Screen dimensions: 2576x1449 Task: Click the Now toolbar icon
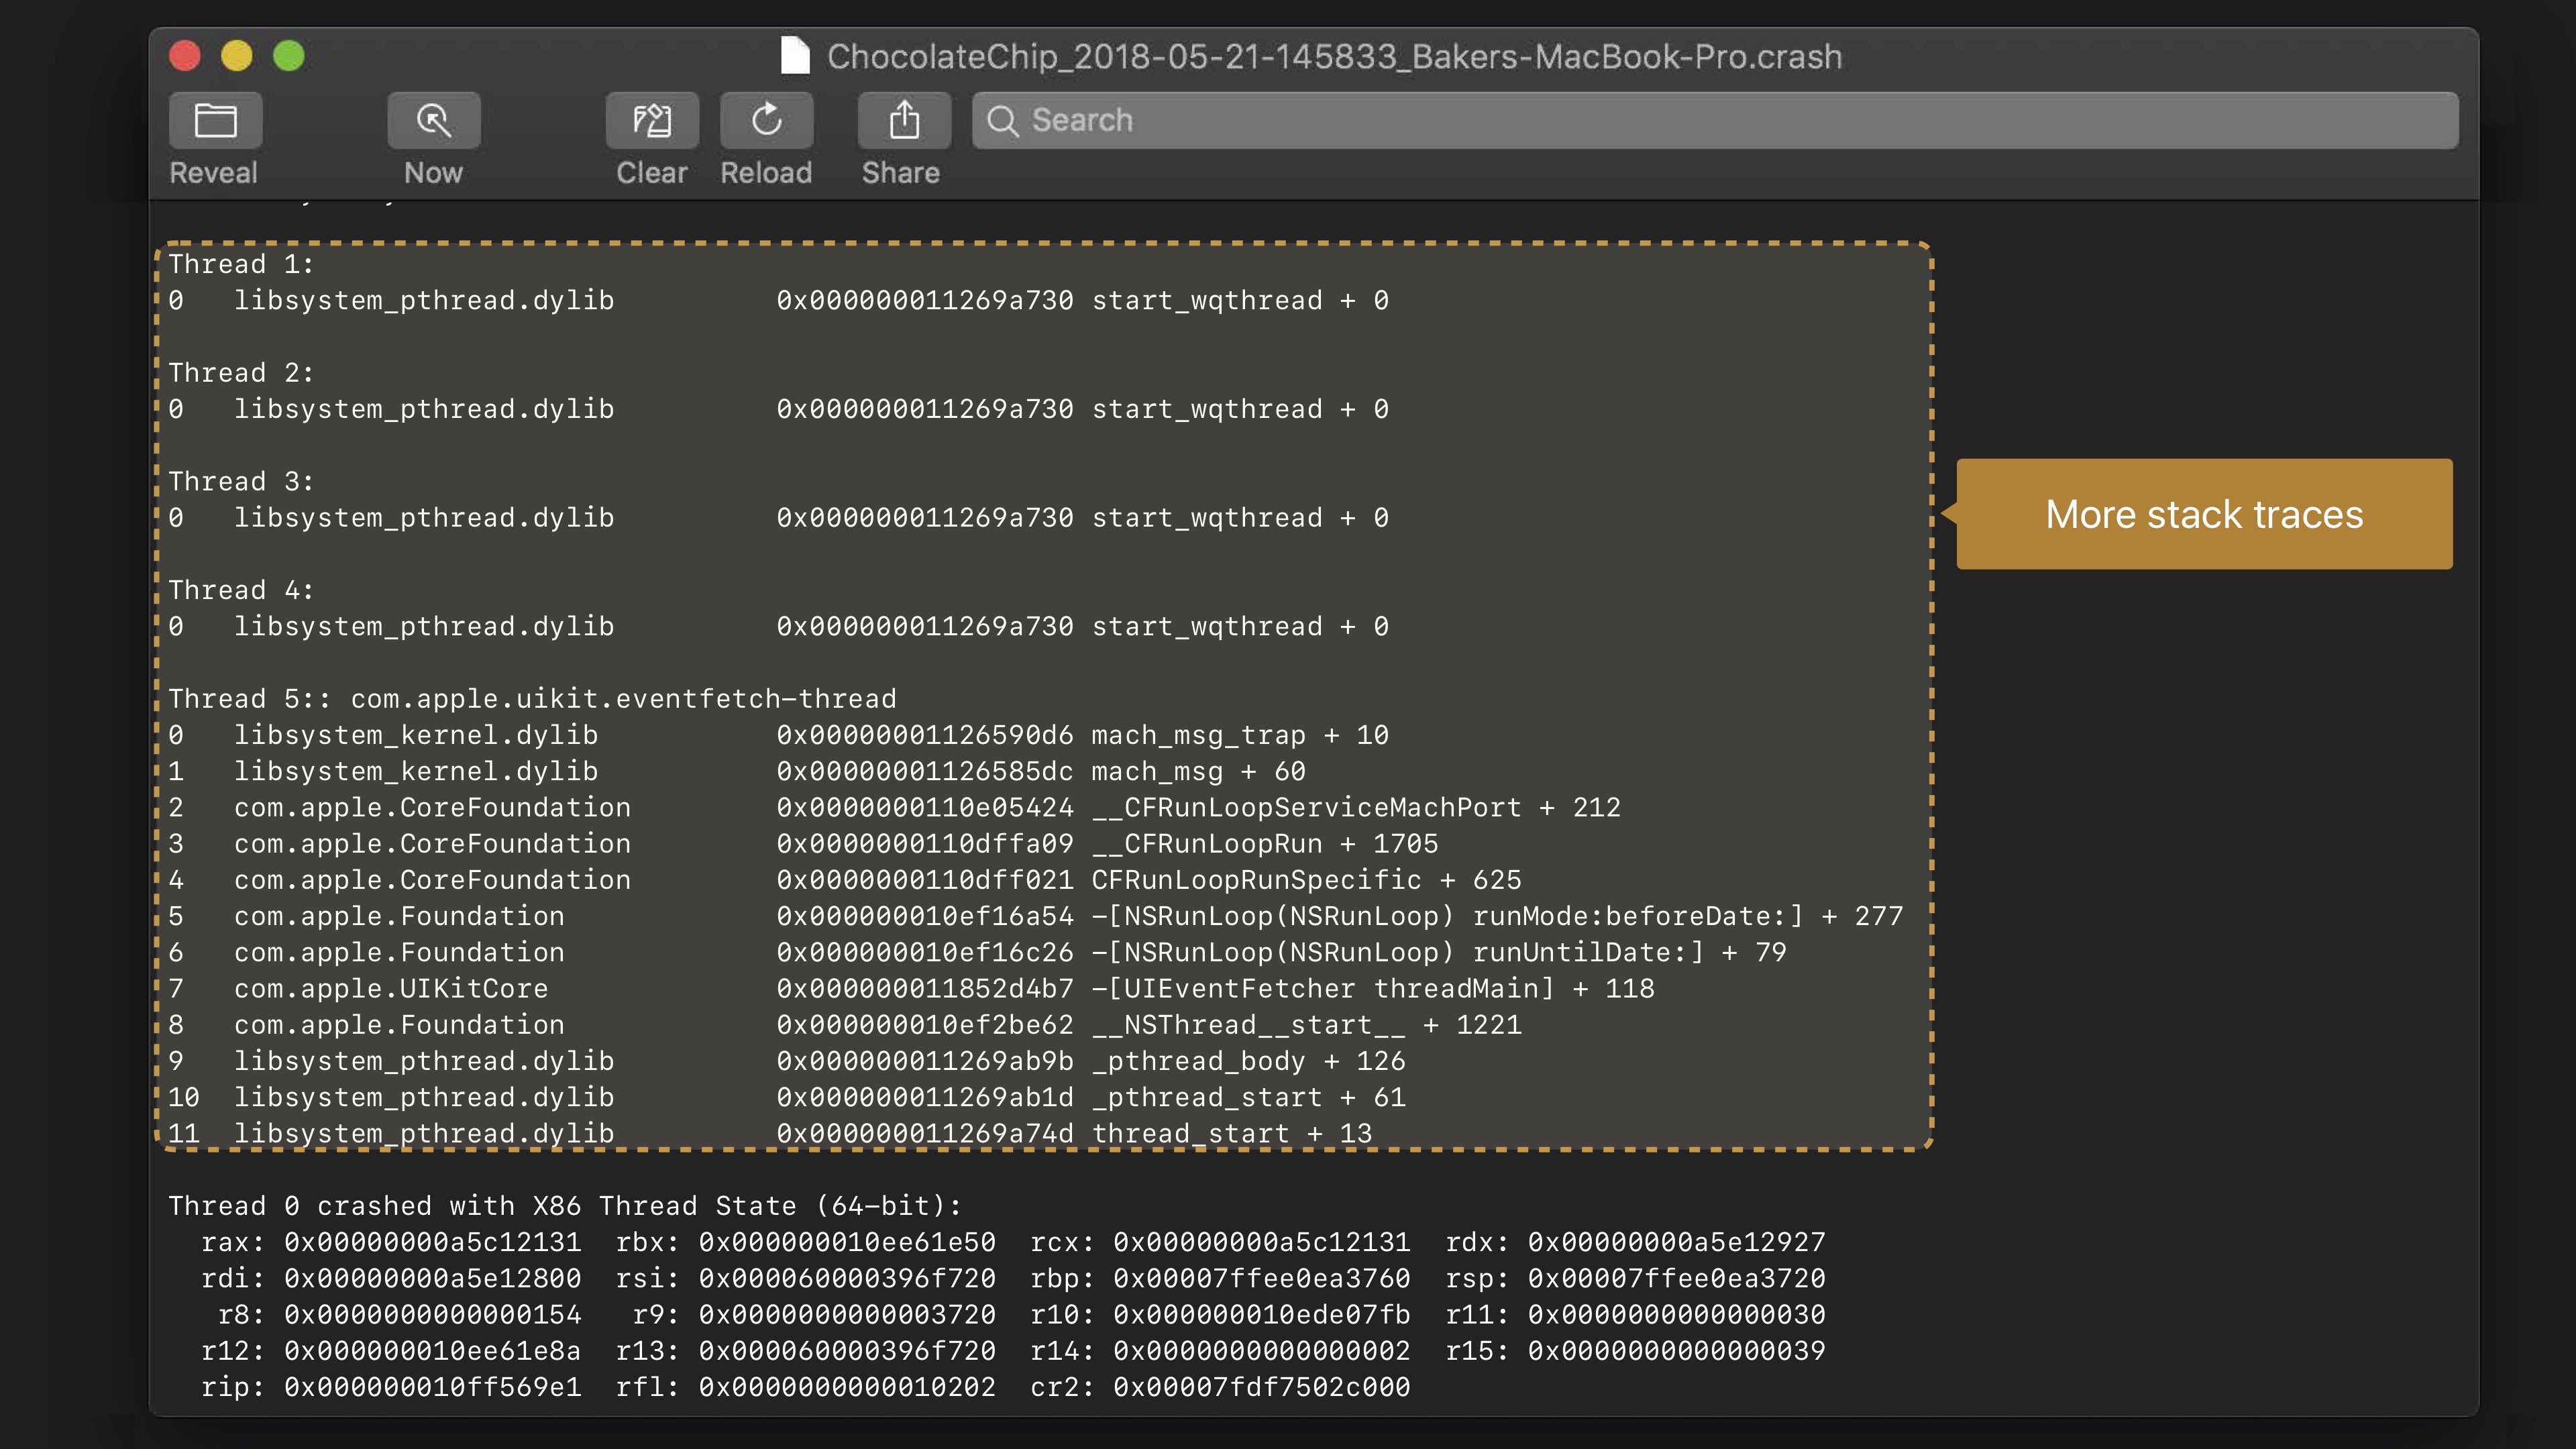433,121
